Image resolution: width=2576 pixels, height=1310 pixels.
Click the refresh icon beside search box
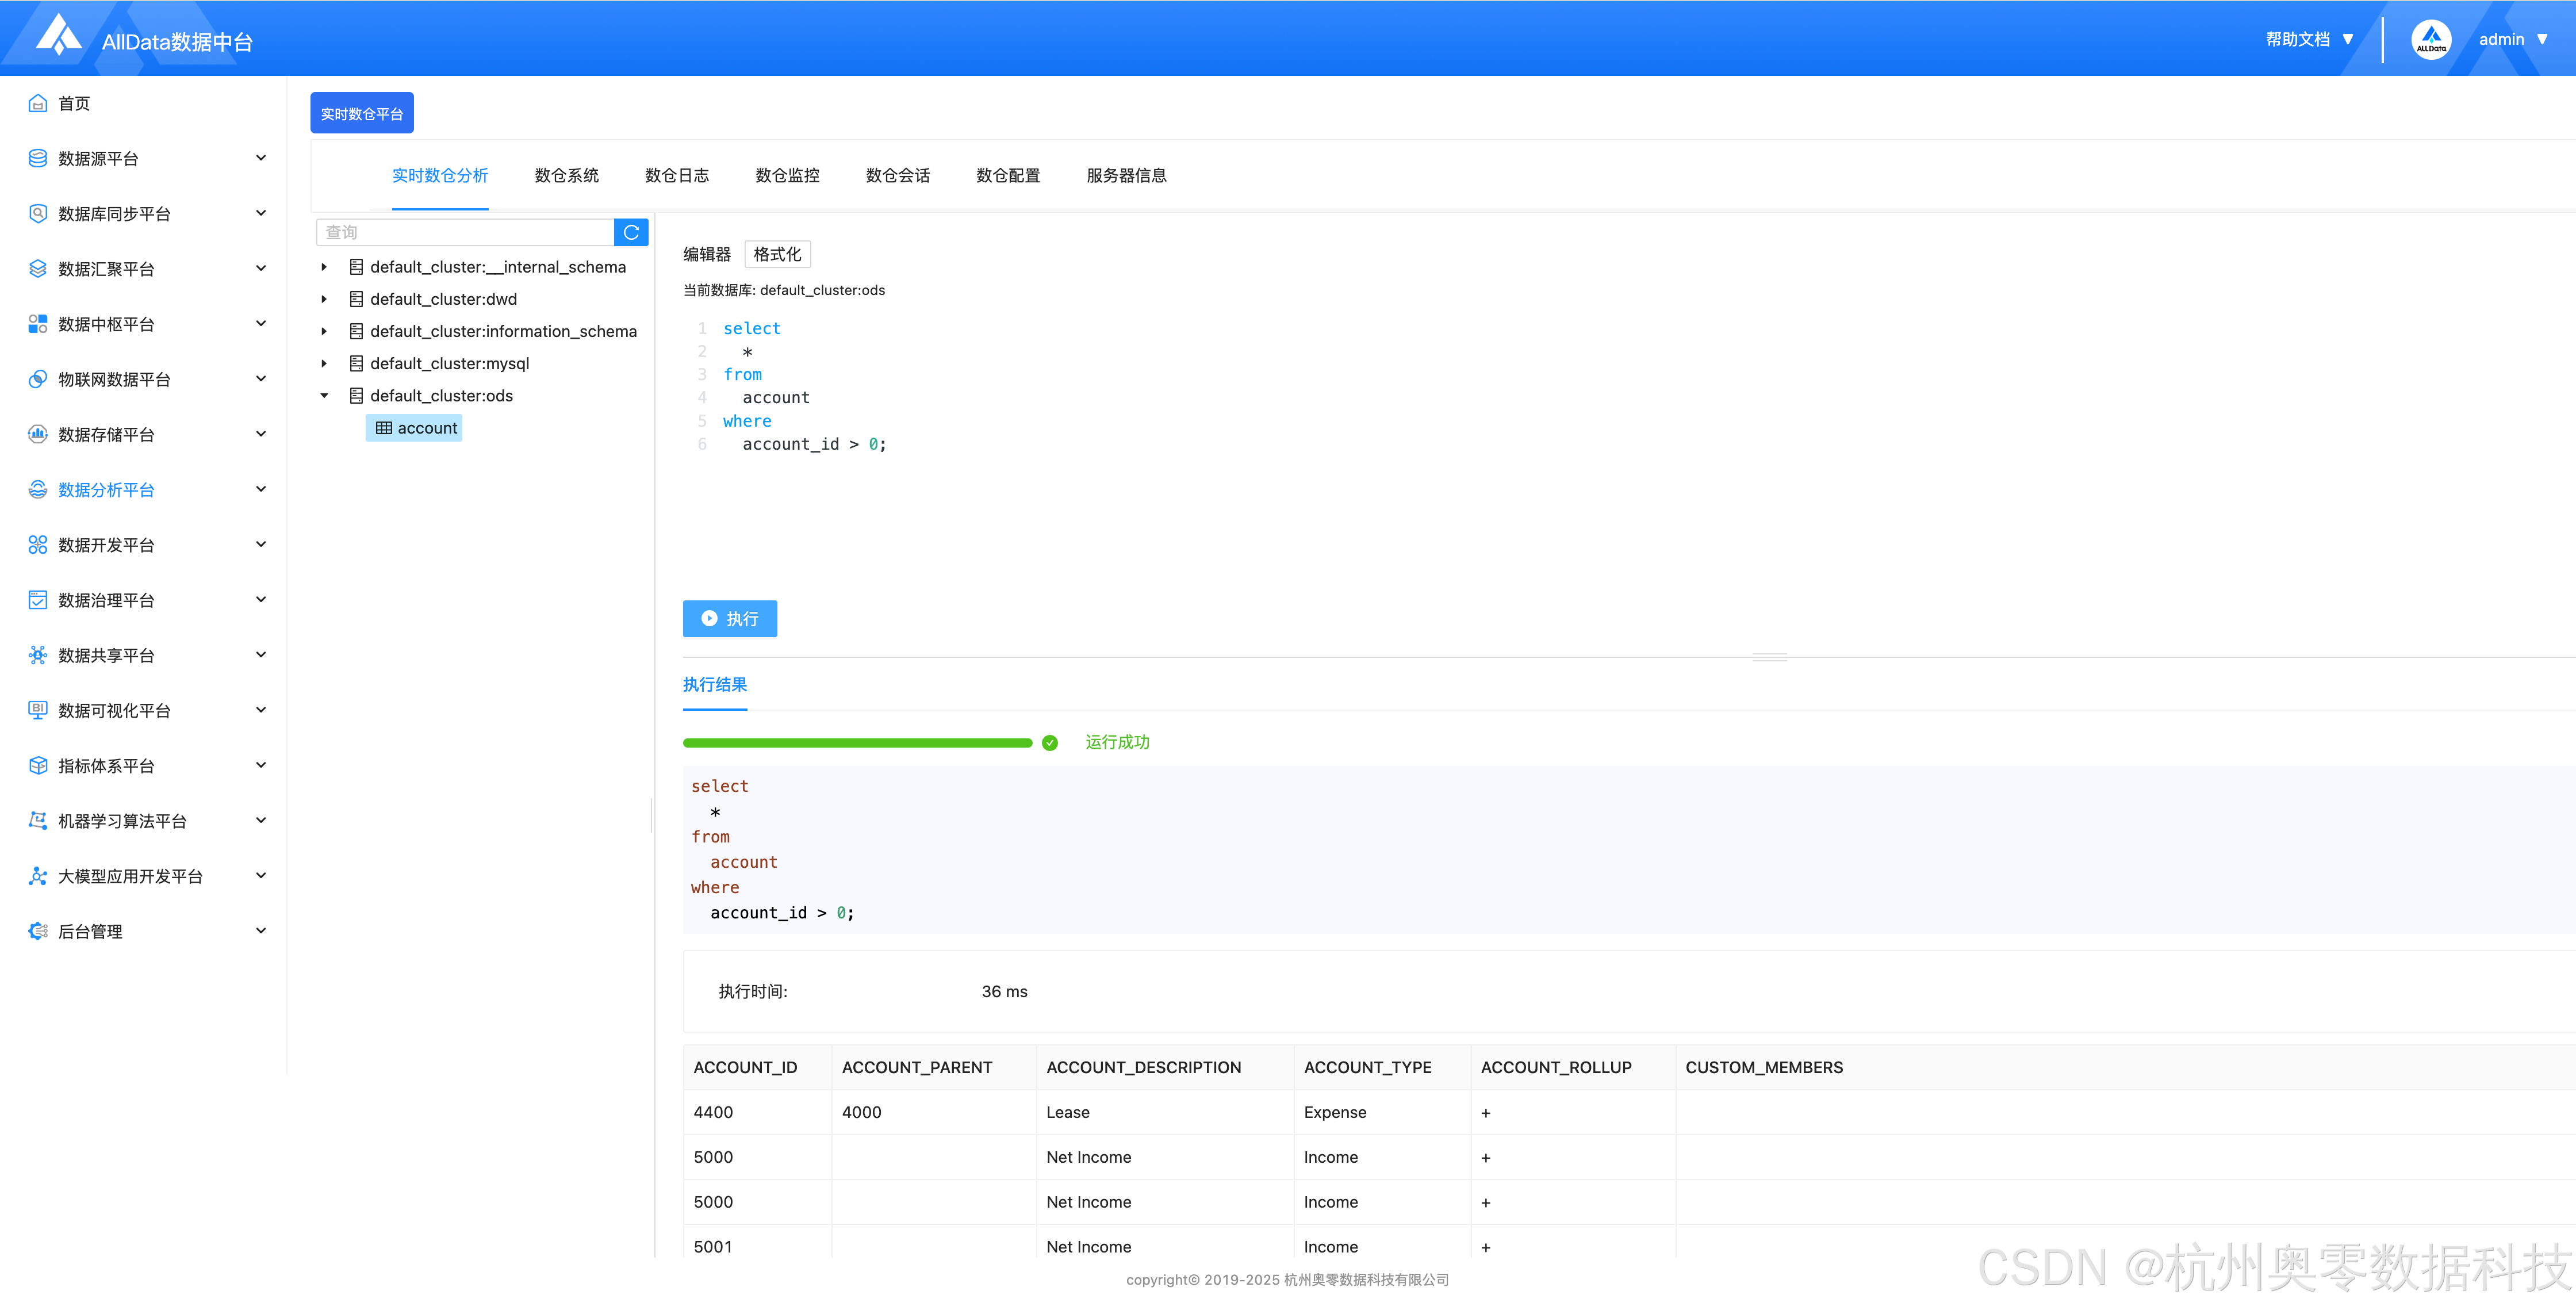631,232
